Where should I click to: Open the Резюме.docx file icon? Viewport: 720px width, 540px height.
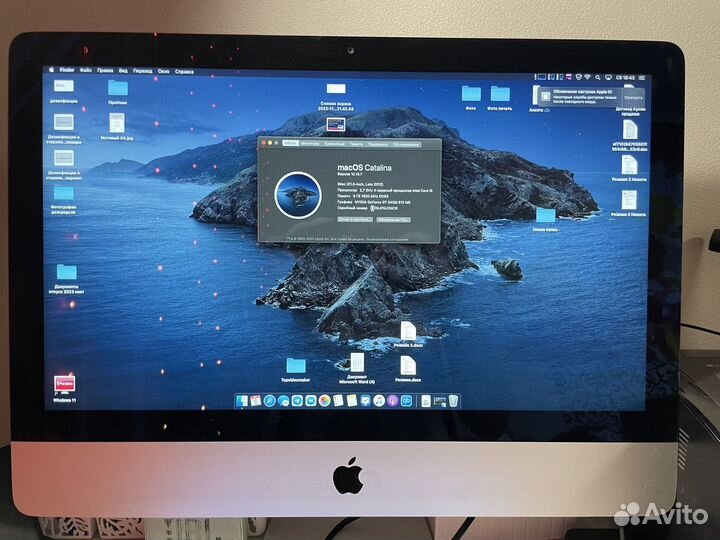[408, 366]
